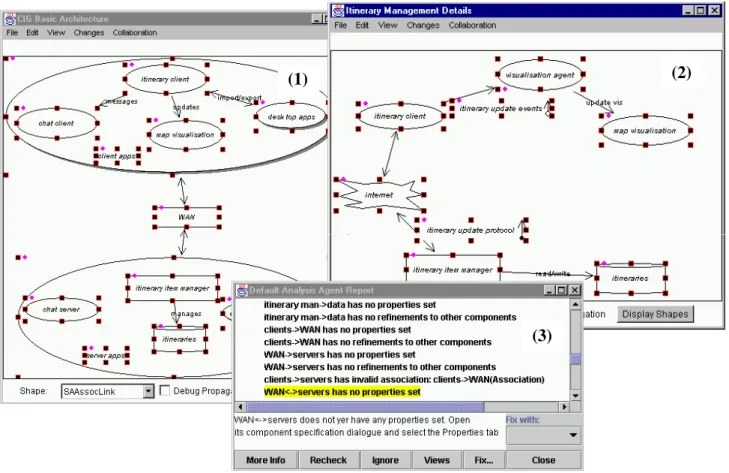Viewport: 729px width, 473px height.
Task: Click report list scroll up arrow
Action: [x=576, y=305]
